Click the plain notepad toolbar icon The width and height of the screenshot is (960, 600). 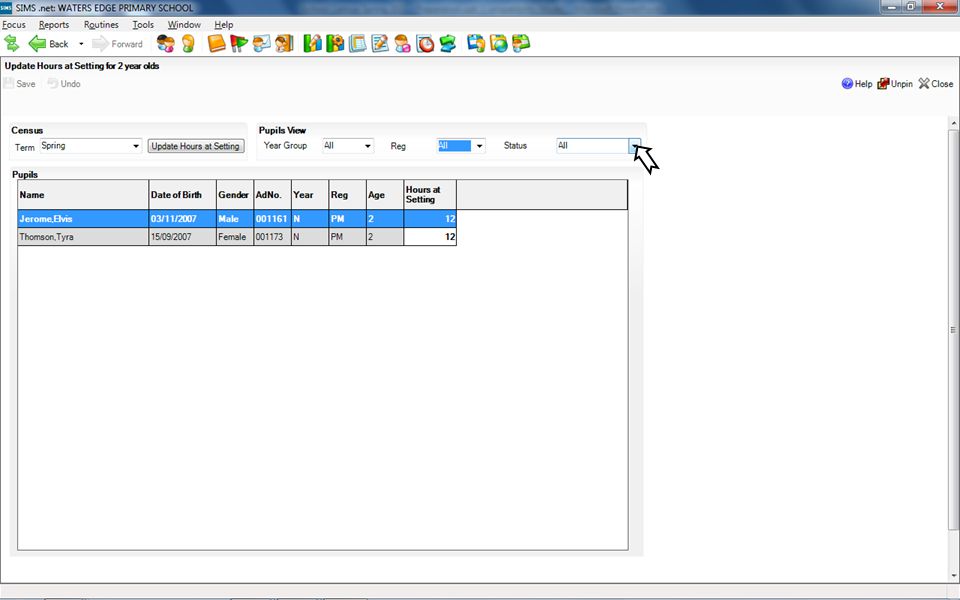pyautogui.click(x=358, y=43)
